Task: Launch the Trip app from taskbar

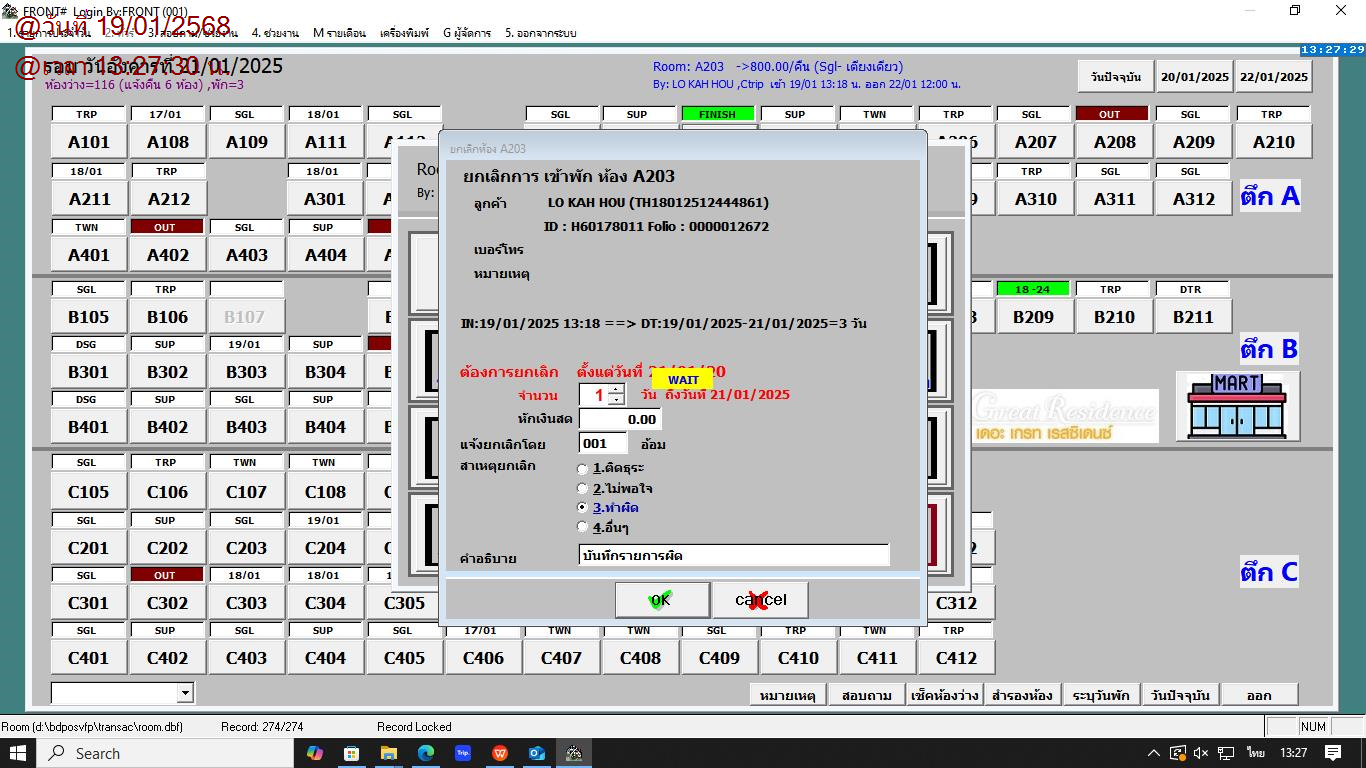Action: [x=463, y=753]
